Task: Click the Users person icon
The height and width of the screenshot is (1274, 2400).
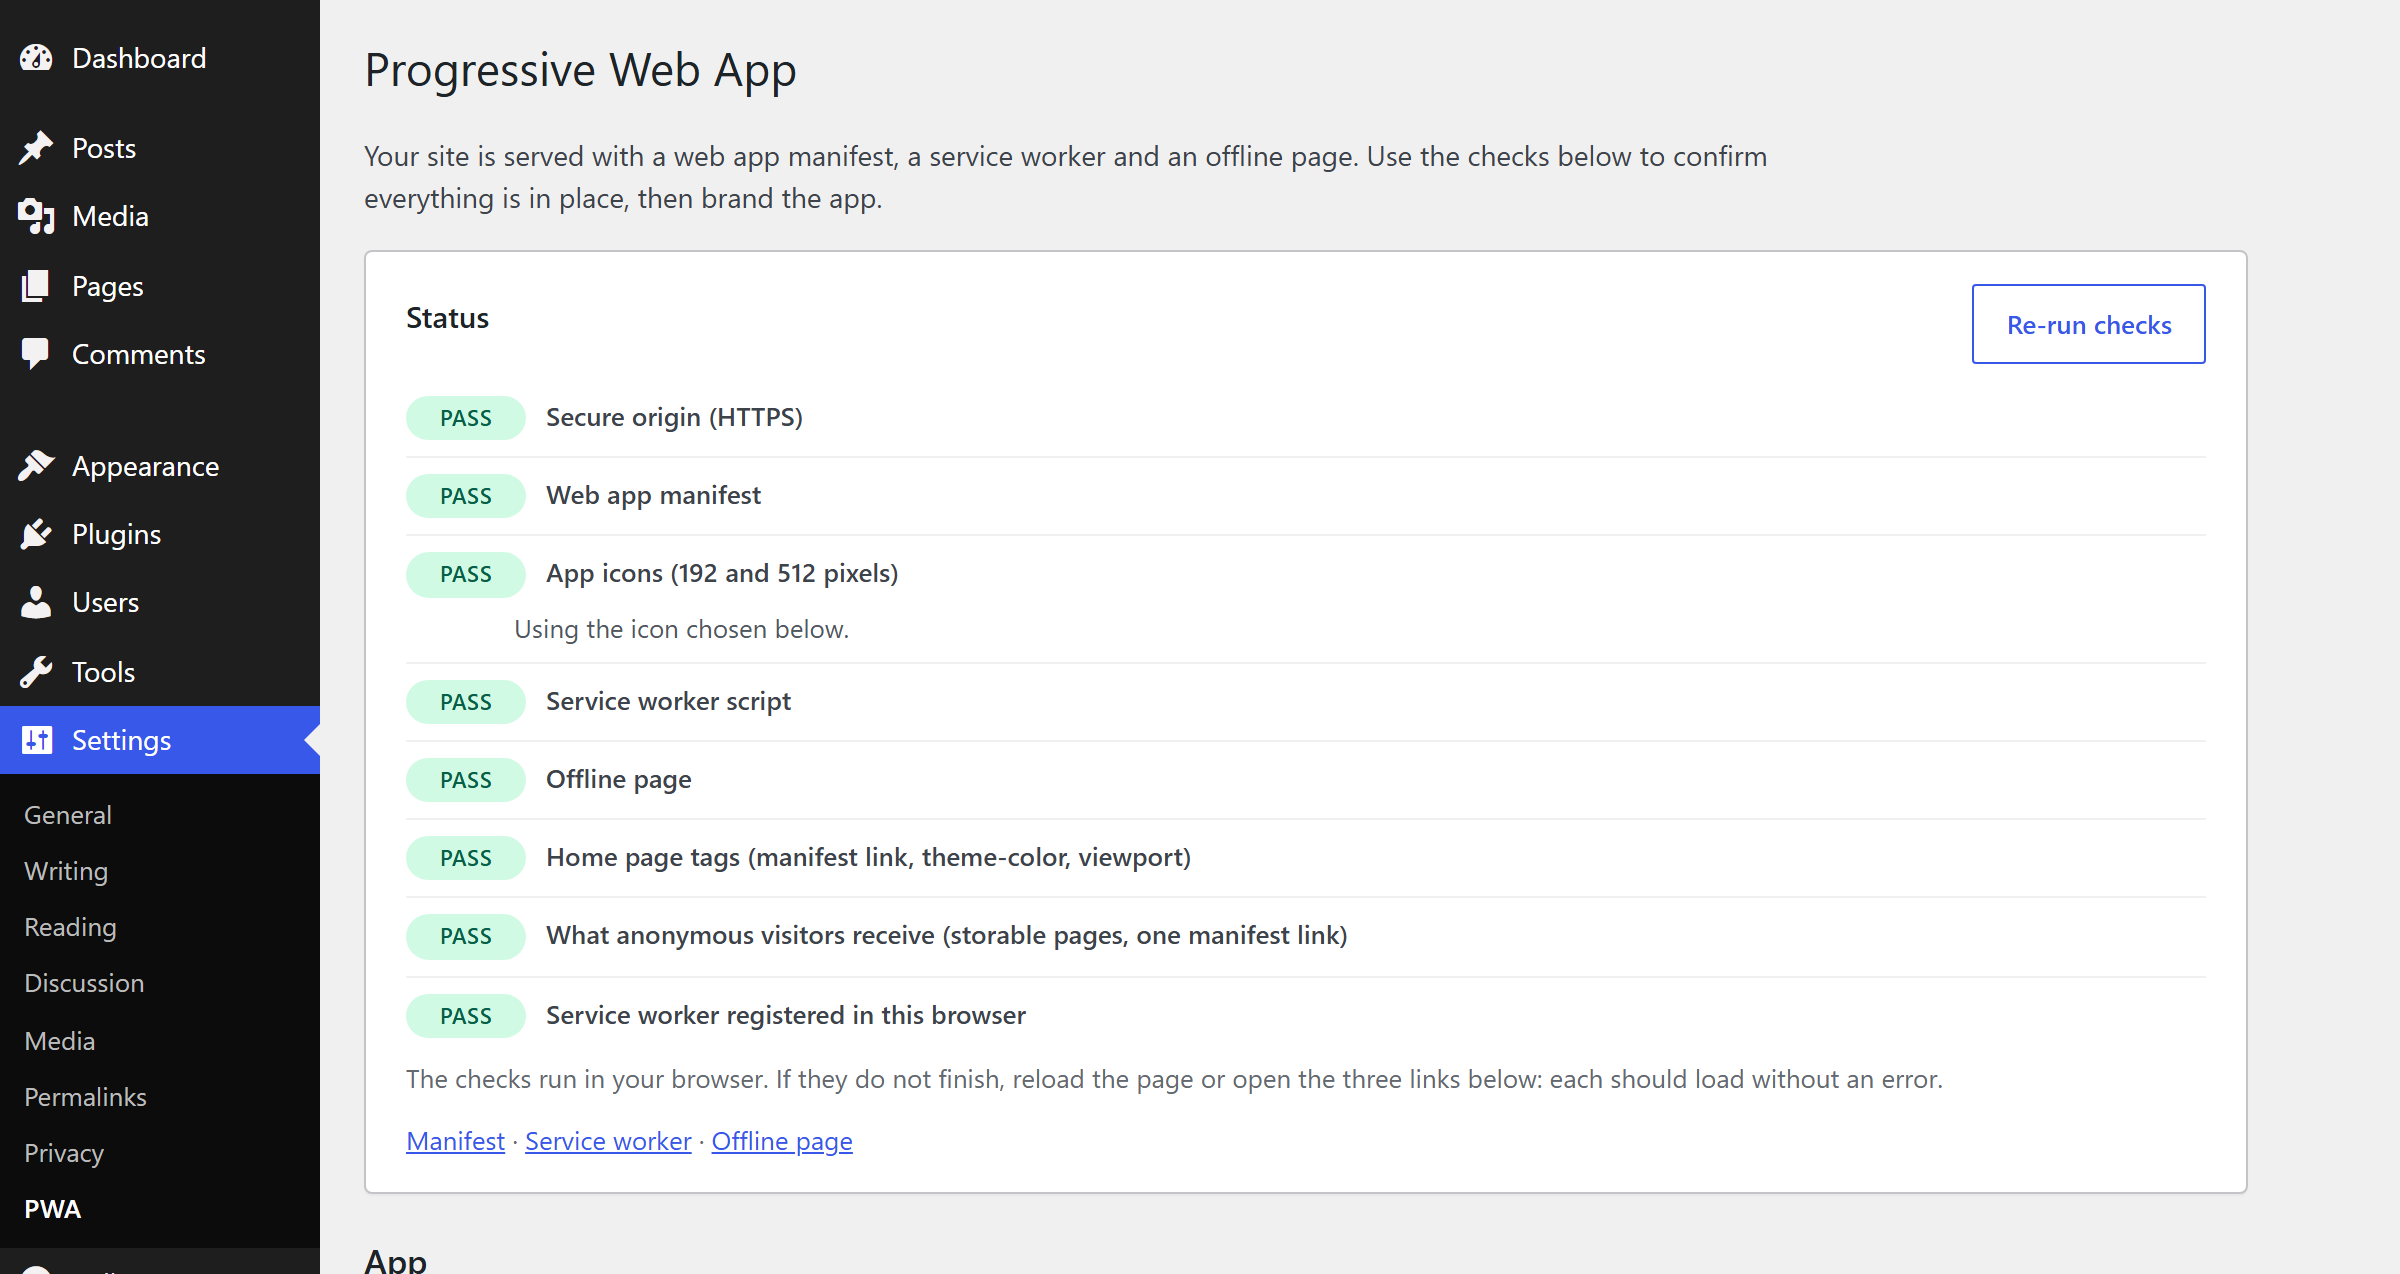Action: click(36, 602)
